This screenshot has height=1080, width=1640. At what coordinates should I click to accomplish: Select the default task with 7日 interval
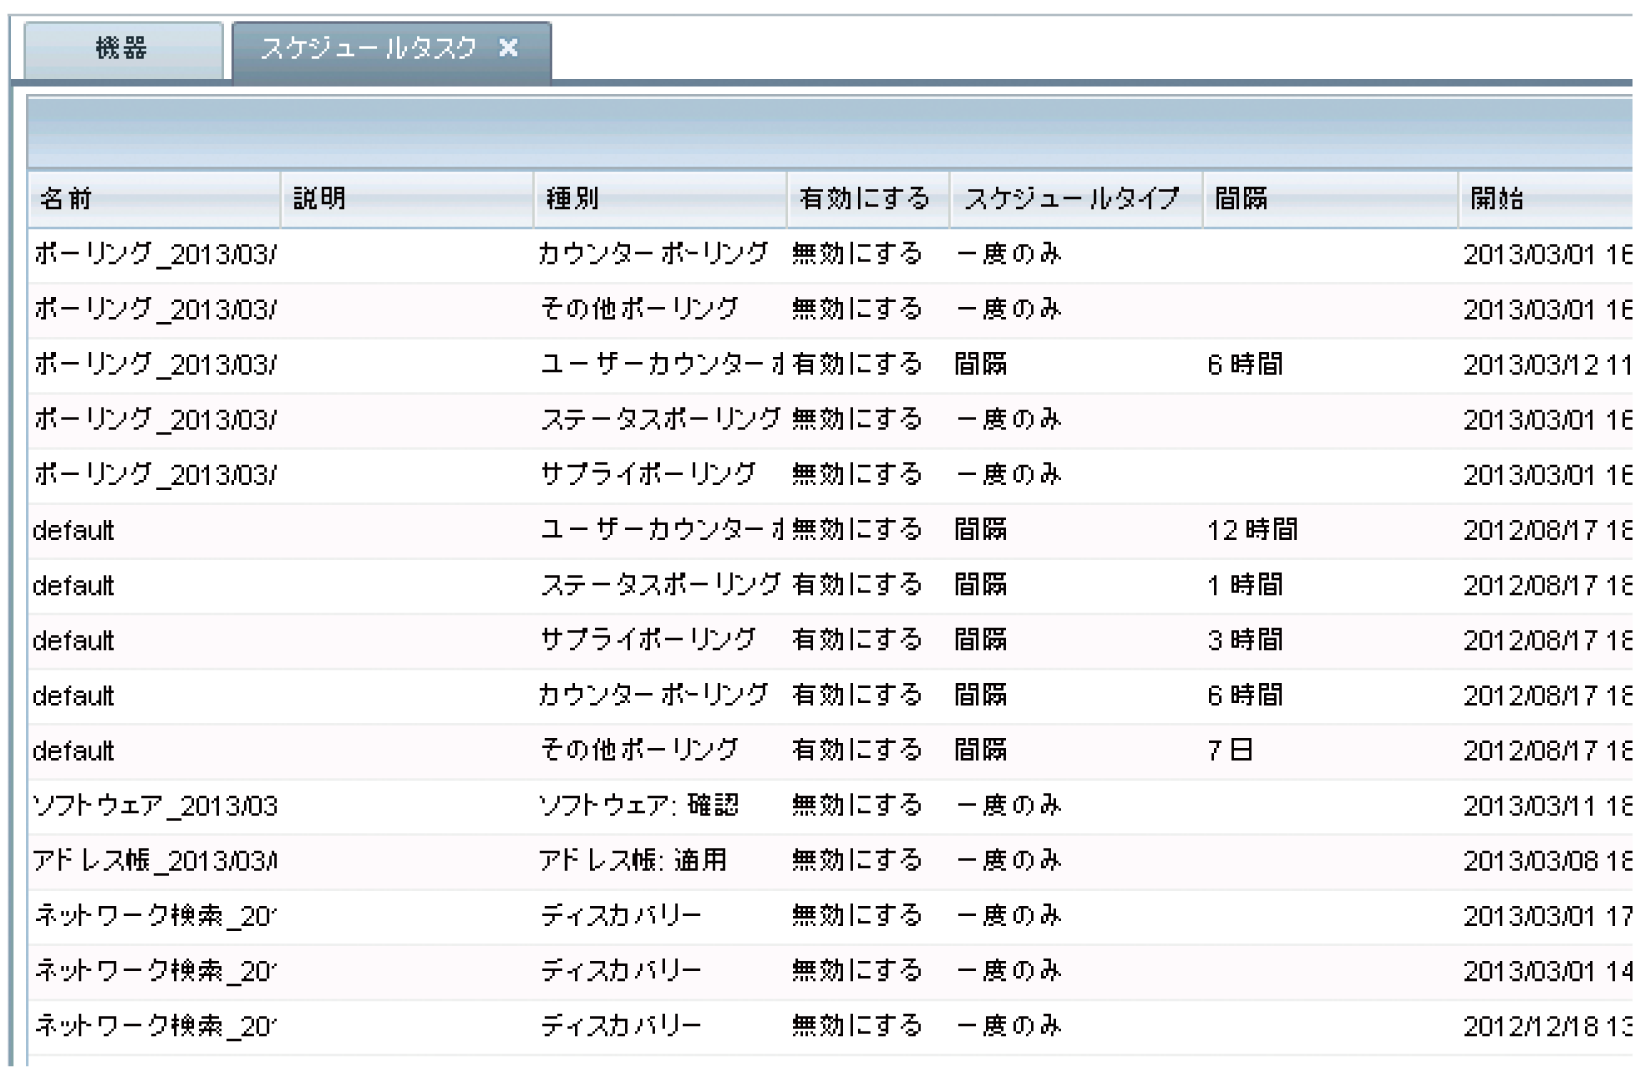400,749
